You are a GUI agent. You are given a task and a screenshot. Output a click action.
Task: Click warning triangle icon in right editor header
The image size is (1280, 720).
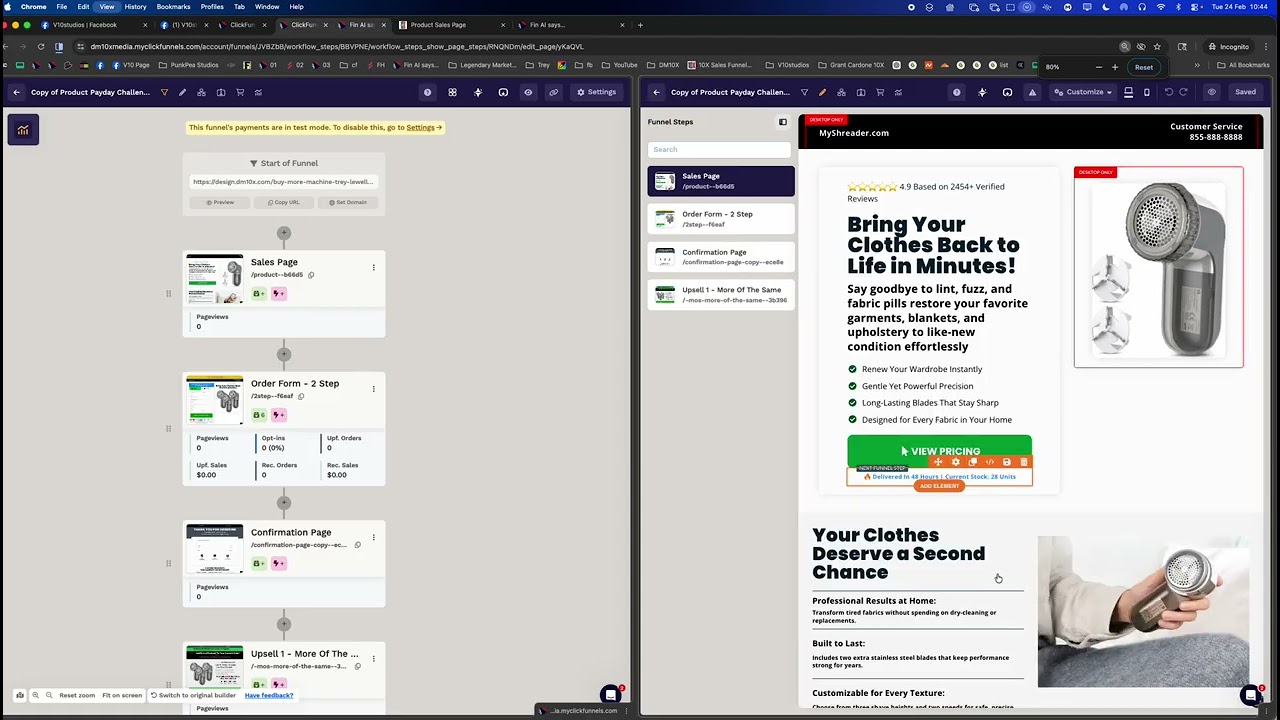point(1032,92)
